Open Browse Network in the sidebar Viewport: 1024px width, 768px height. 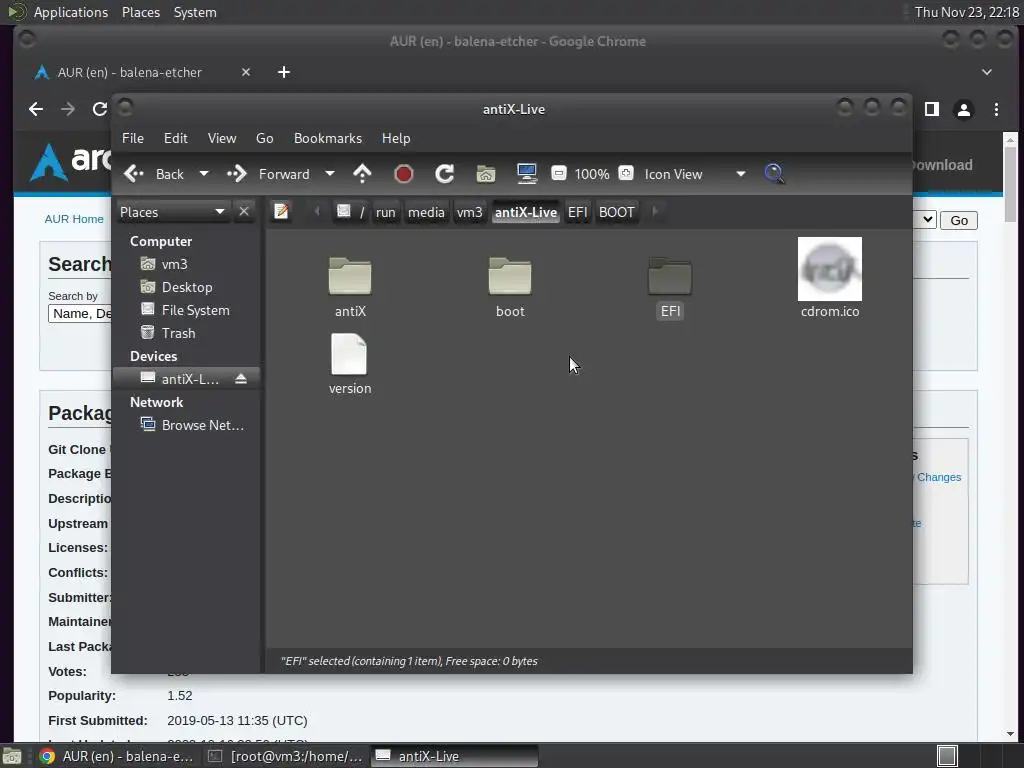[187, 425]
